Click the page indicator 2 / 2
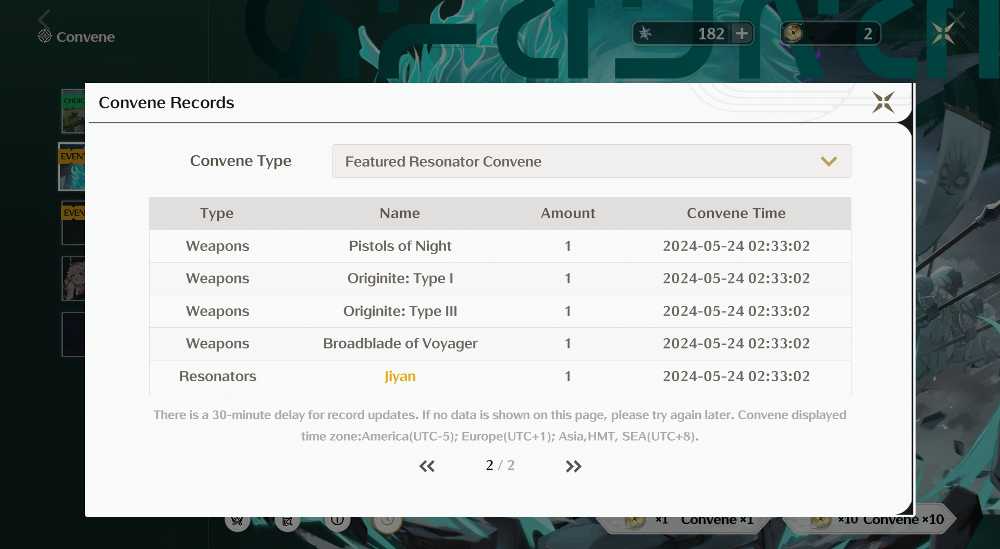 tap(500, 465)
